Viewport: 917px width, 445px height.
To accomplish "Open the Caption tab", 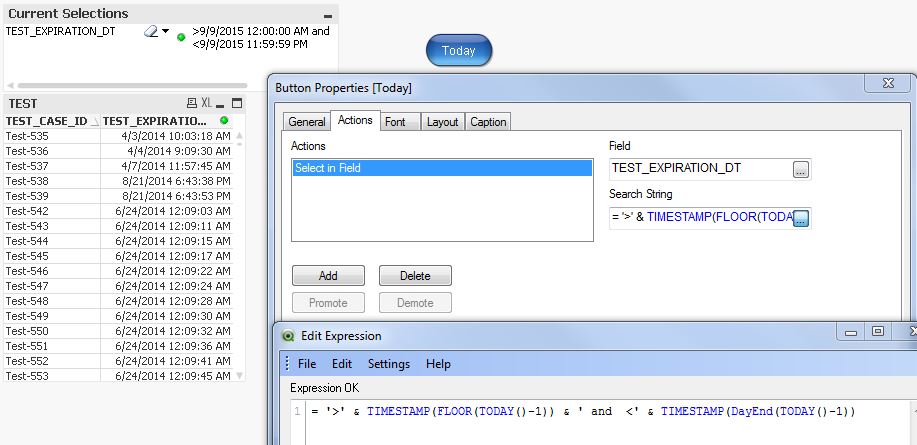I will [488, 122].
